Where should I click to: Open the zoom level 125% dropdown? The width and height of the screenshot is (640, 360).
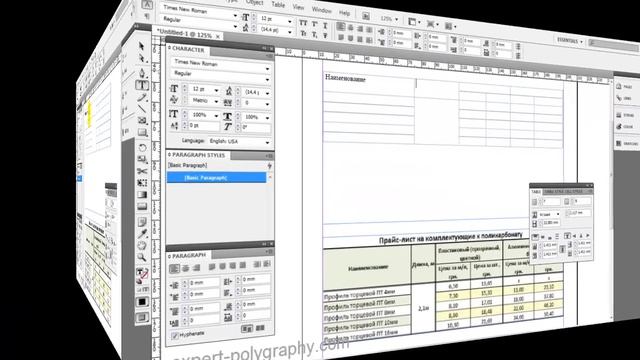[396, 19]
